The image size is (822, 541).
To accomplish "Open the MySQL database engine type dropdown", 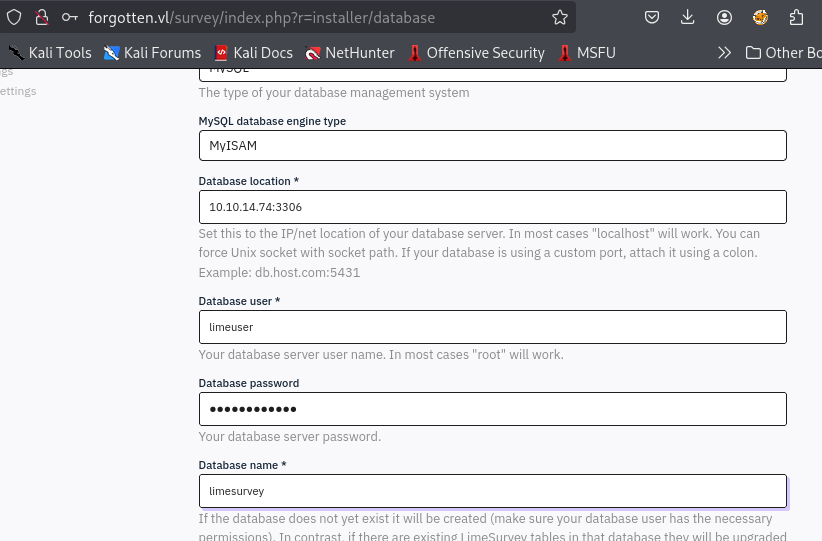I will (492, 145).
